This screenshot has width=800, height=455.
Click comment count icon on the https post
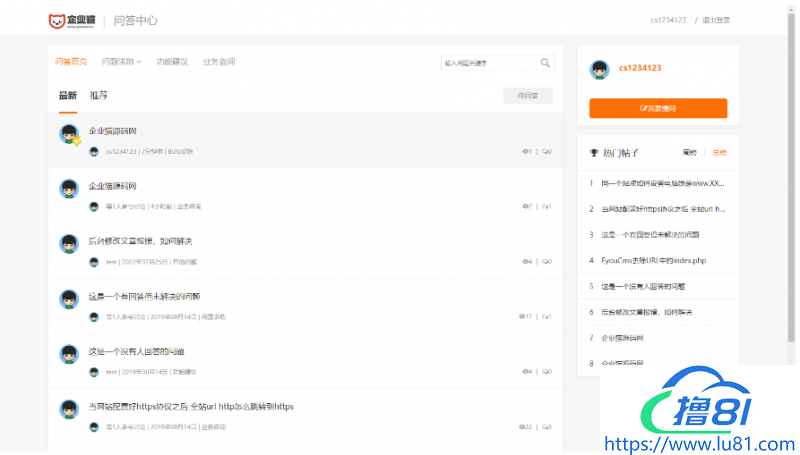click(x=545, y=427)
